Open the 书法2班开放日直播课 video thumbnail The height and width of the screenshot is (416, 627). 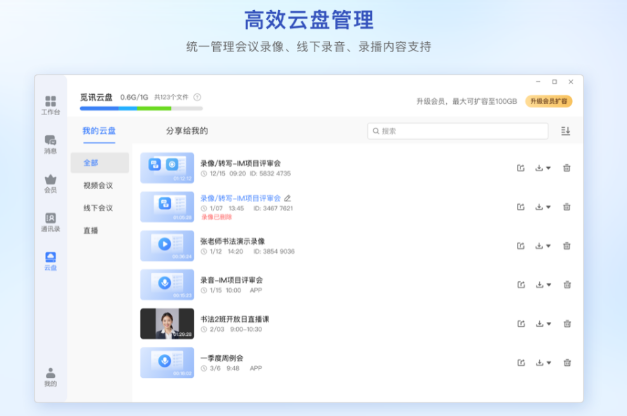[x=167, y=324]
